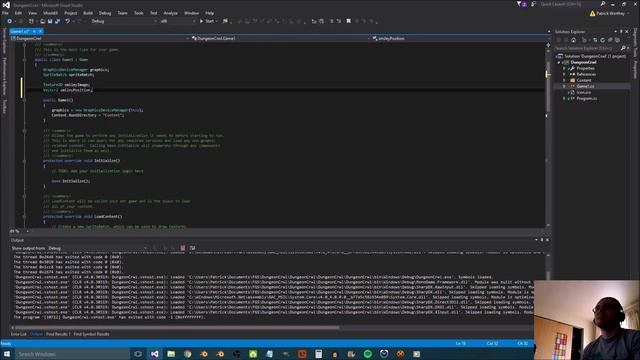Viewport: 640px width, 360px height.
Task: Click the Output horizontal scrollbar thumb
Action: pyautogui.click(x=177, y=327)
